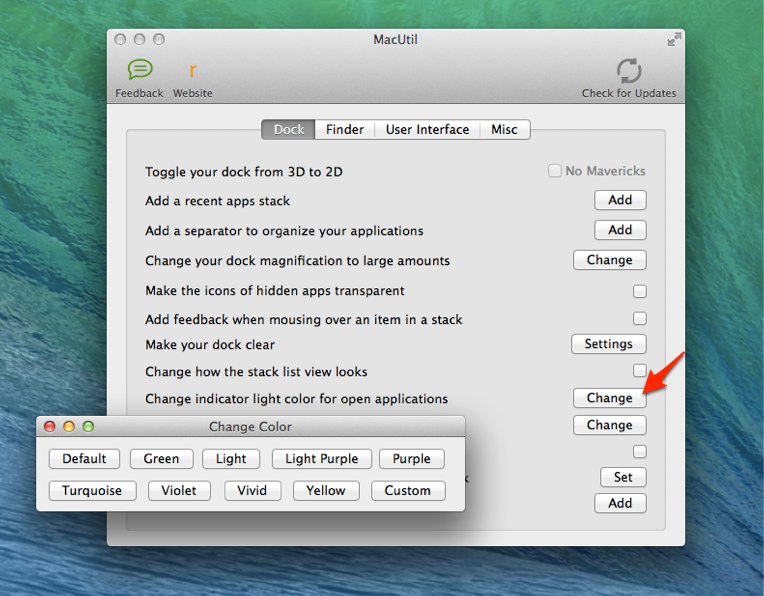Click the Change button below indicator light row
Image resolution: width=764 pixels, height=596 pixels.
(610, 425)
